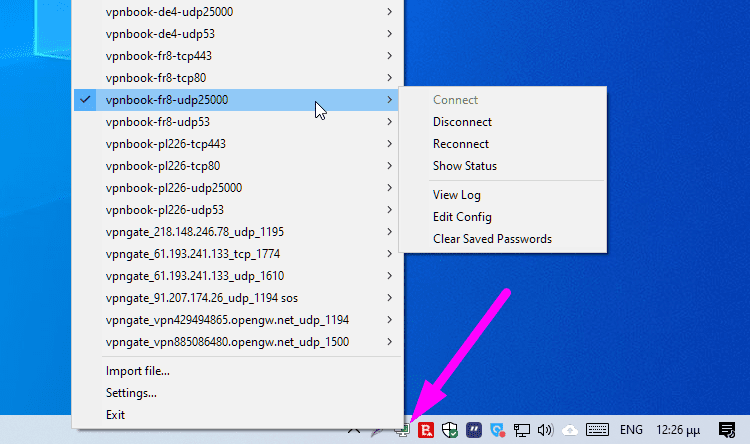Expand vpnbook-pl226-tcp80 submenu arrow

pos(389,166)
